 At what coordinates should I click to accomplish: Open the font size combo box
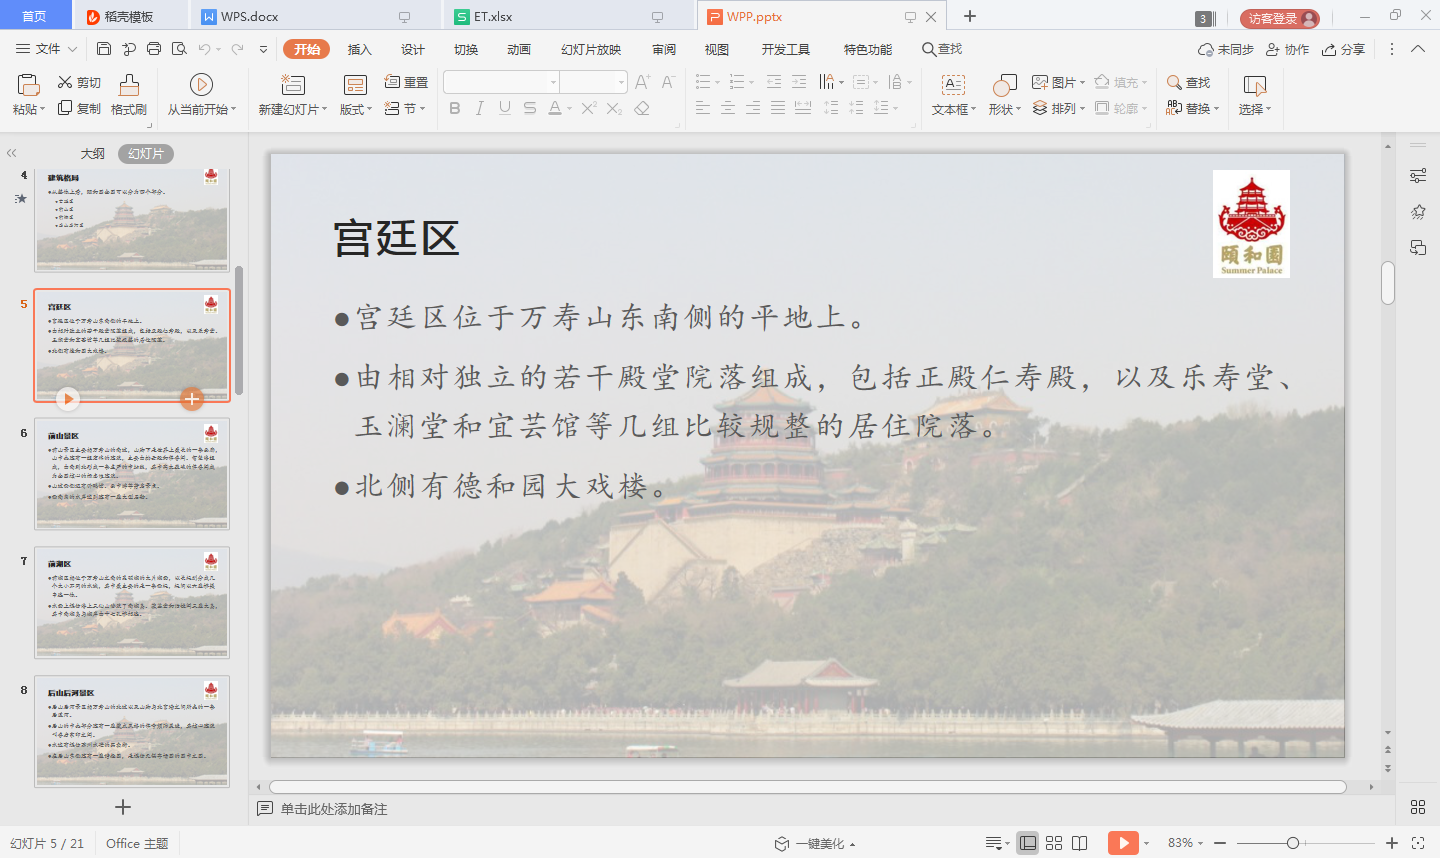tap(593, 82)
